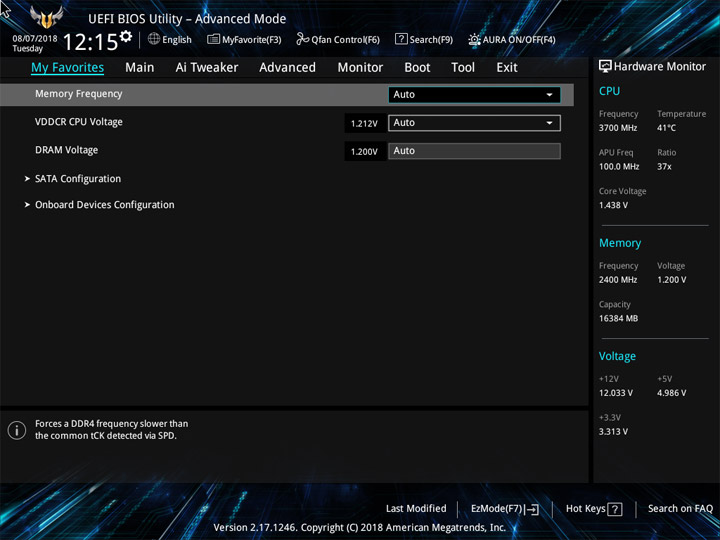
Task: Click the Voltage section heading
Action: [x=617, y=356]
